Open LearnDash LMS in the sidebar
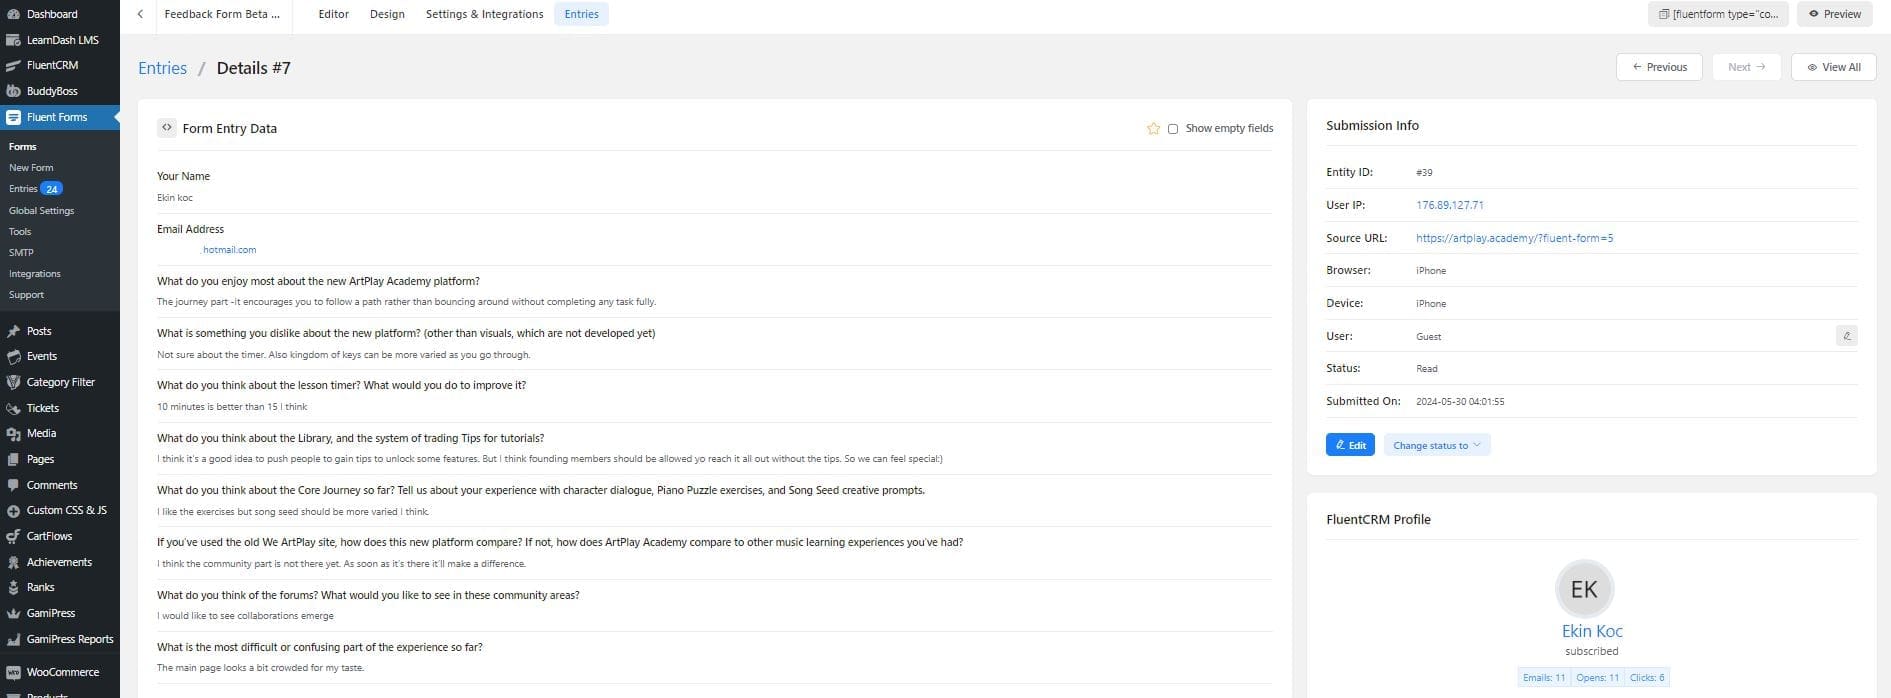Image resolution: width=1891 pixels, height=698 pixels. point(62,40)
